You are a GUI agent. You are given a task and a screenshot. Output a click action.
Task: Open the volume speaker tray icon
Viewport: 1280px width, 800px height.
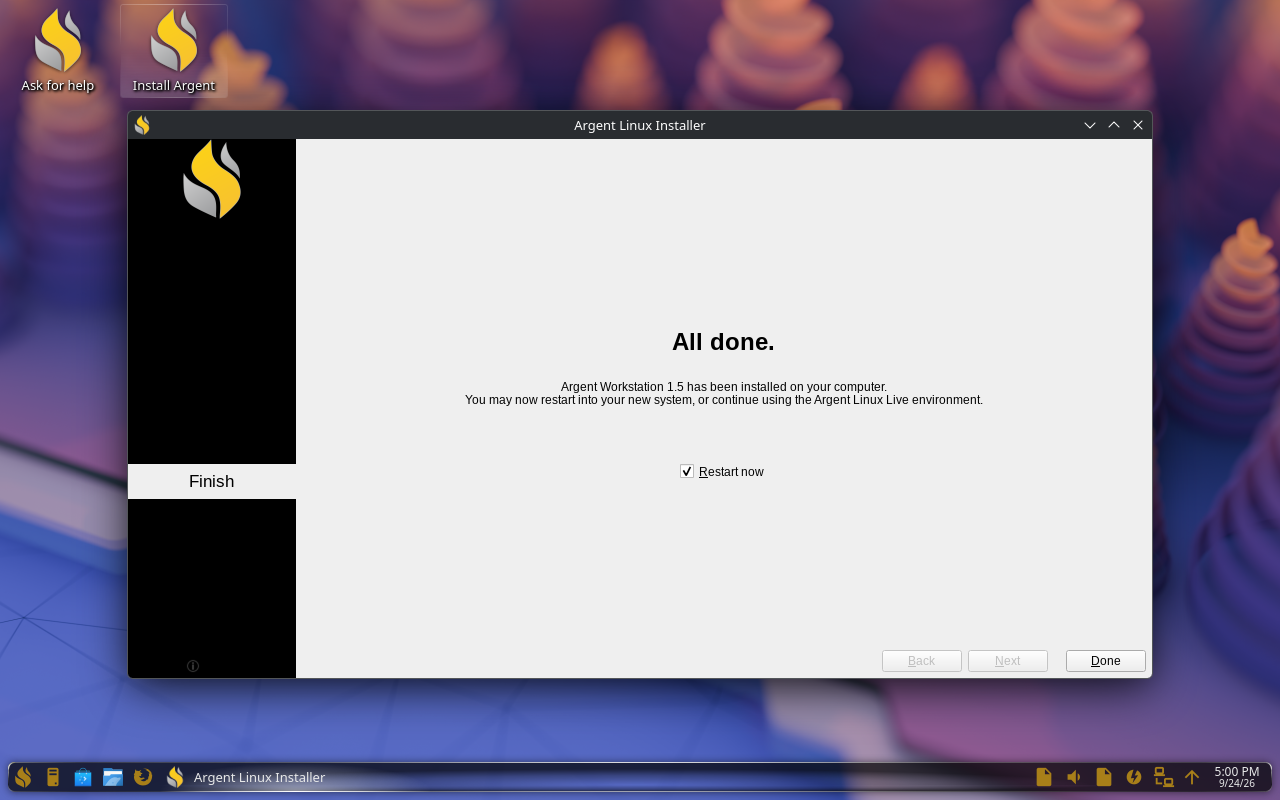click(1074, 777)
